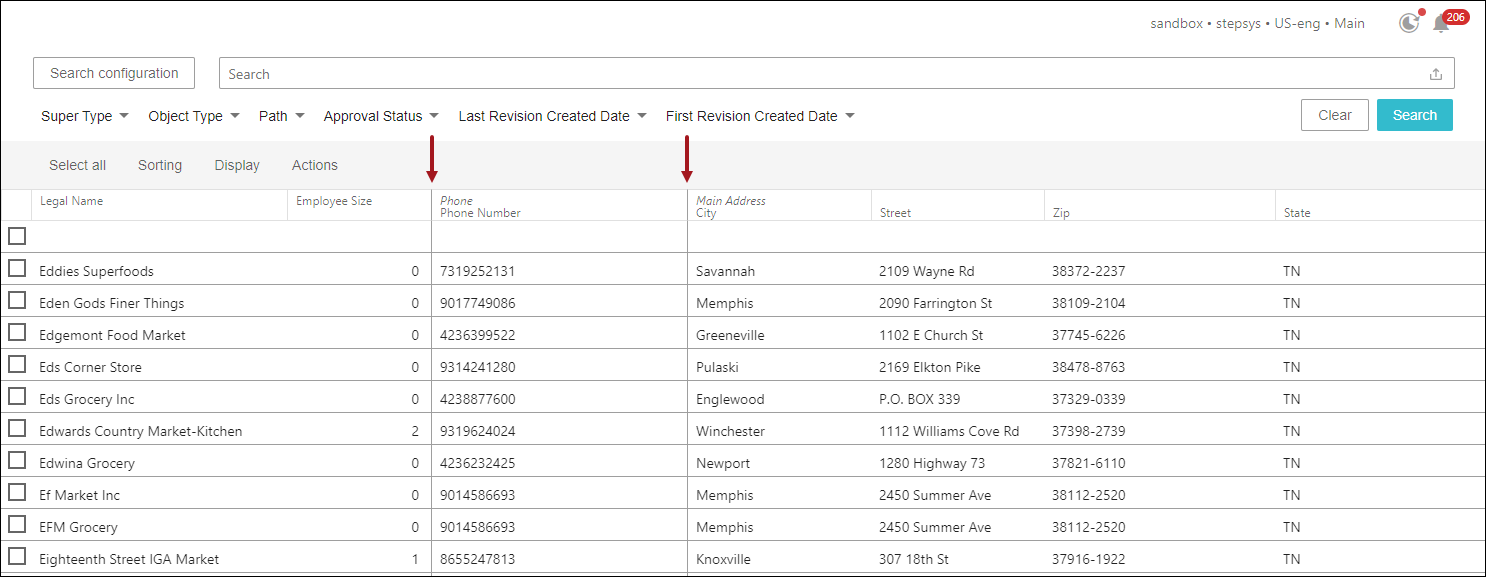Toggle the header select-all row checkbox
Image resolution: width=1486 pixels, height=577 pixels.
[x=17, y=237]
